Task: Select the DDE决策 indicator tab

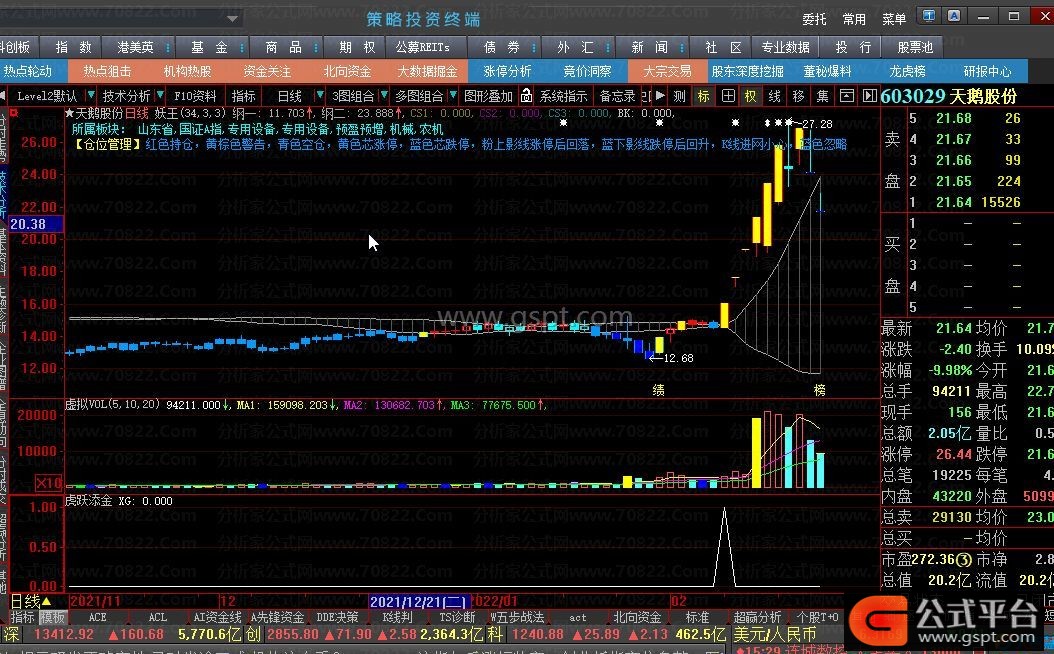Action: [337, 617]
